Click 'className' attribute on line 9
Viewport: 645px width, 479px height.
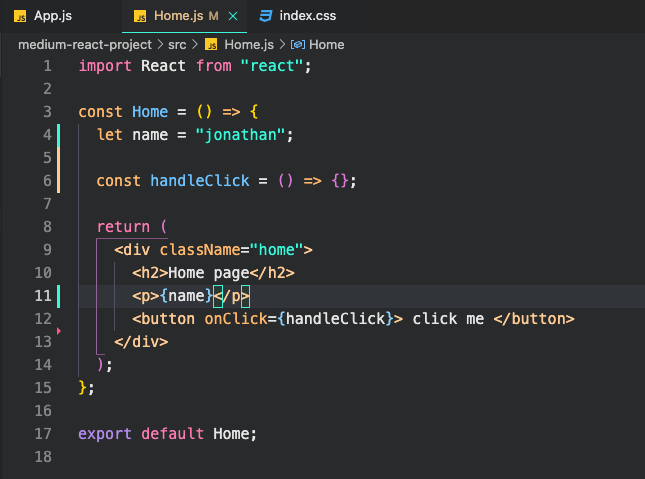point(200,250)
